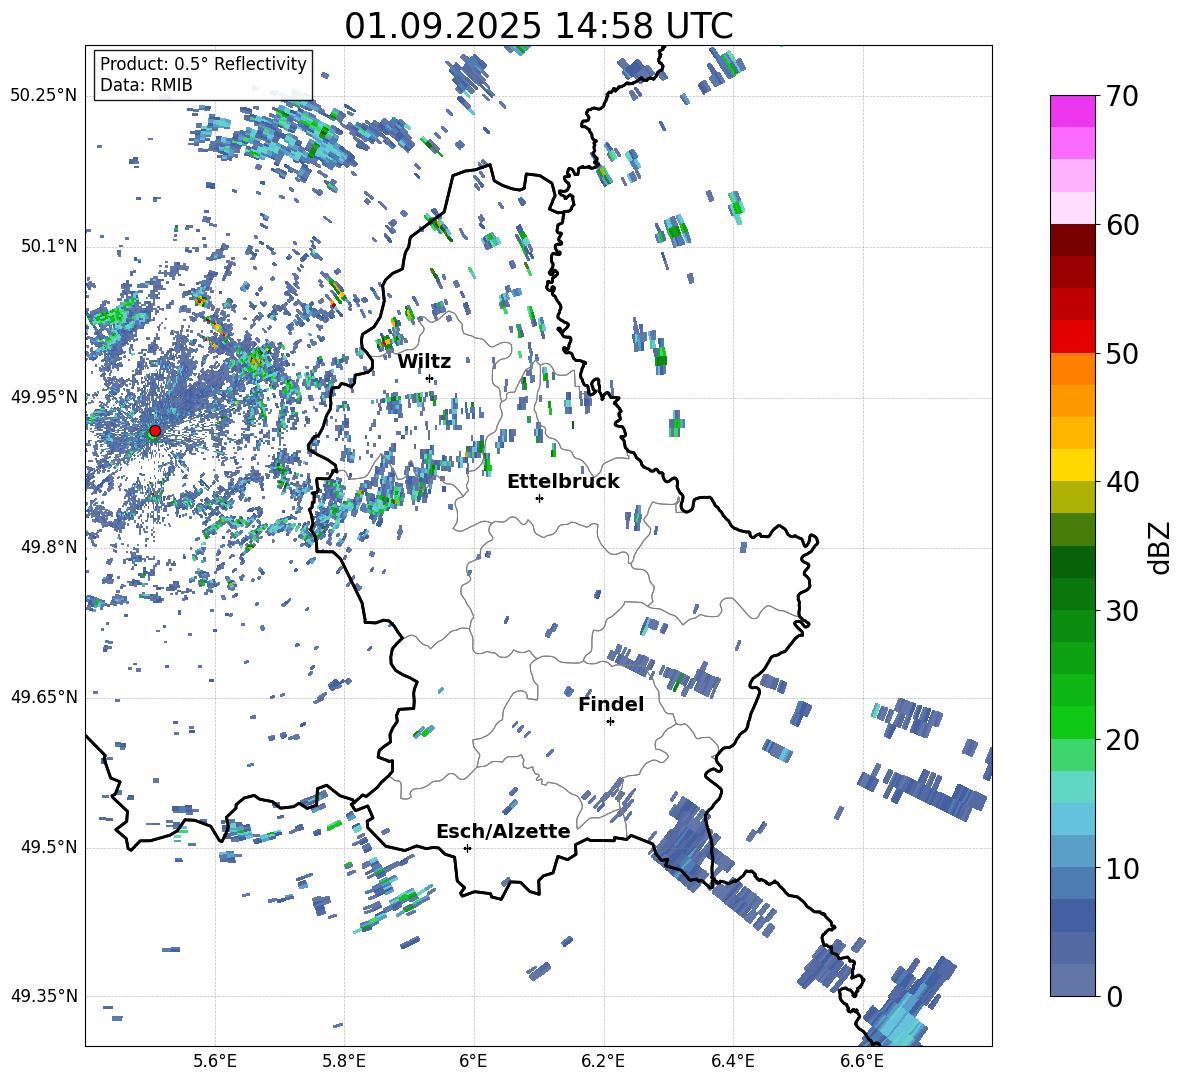
Task: Click the 49.8°N latitude label
Action: pos(49,547)
